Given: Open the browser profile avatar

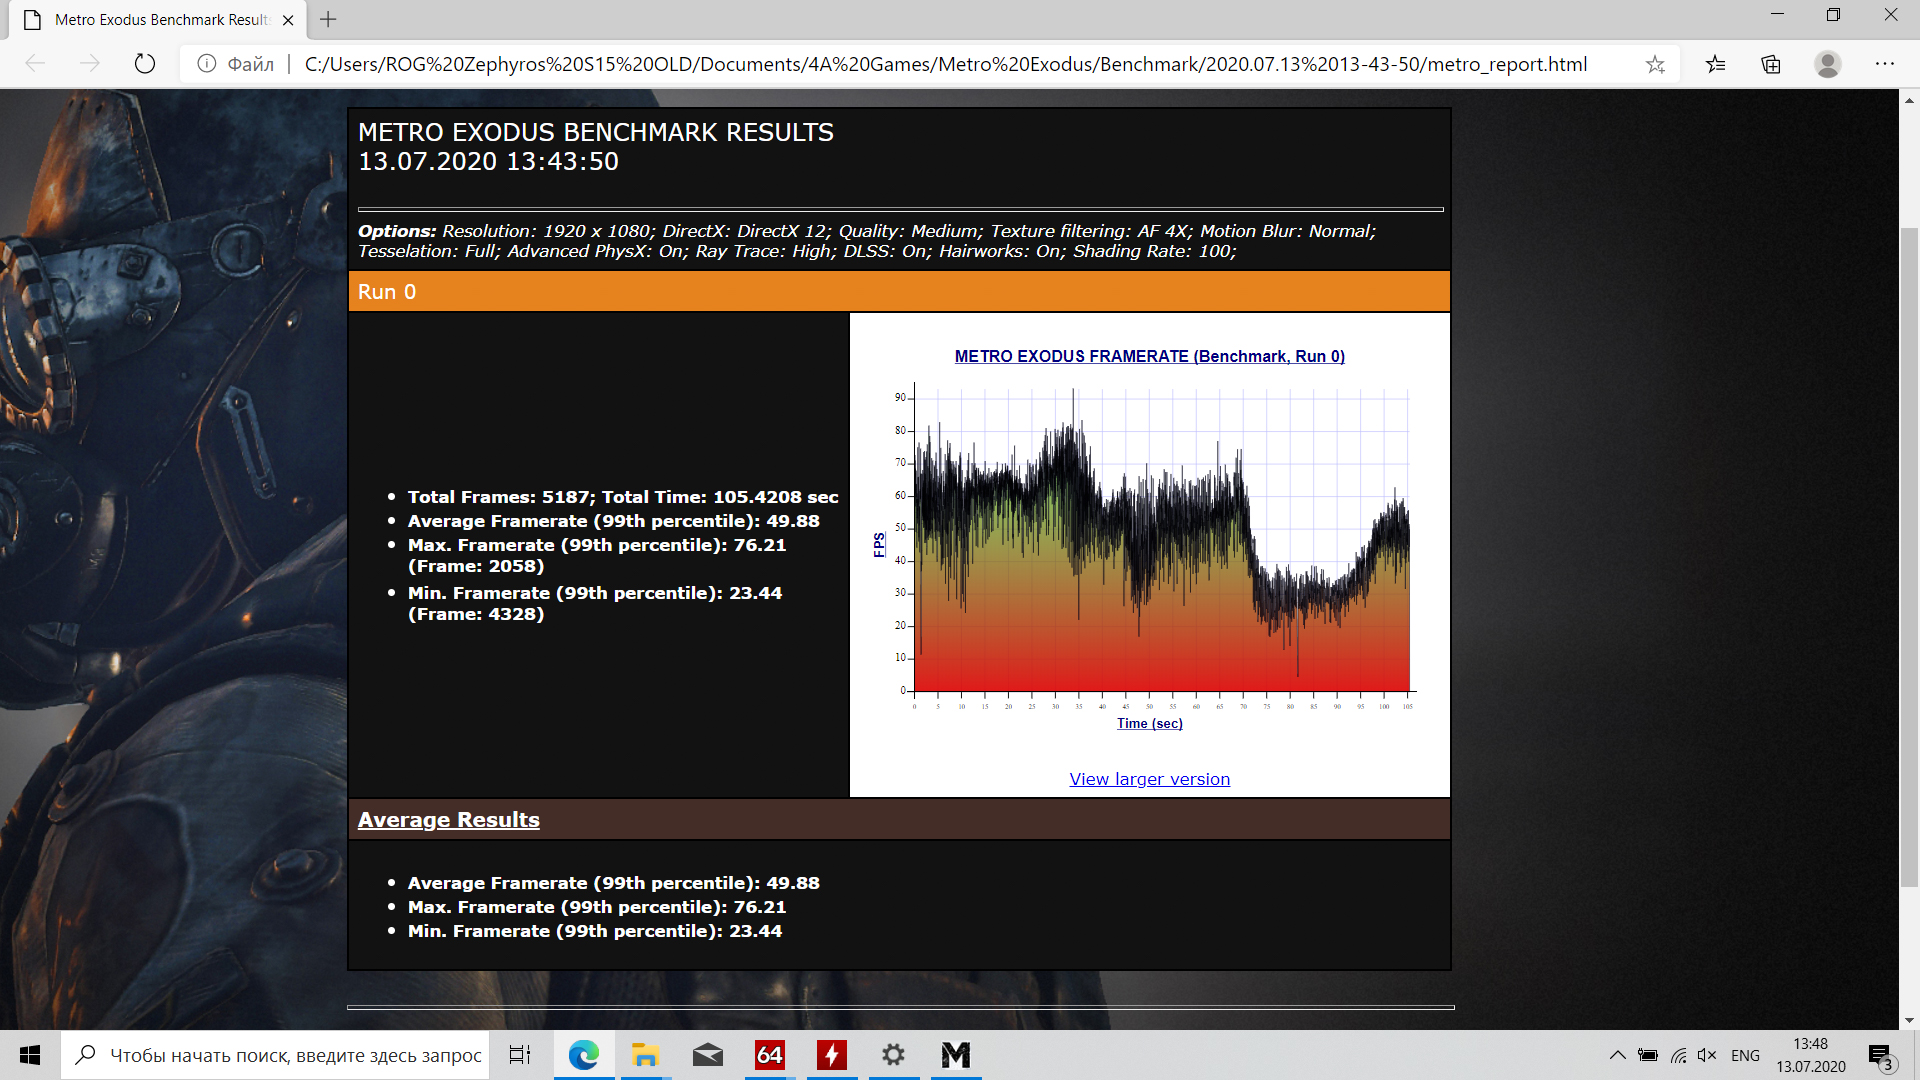Looking at the screenshot, I should [x=1828, y=64].
